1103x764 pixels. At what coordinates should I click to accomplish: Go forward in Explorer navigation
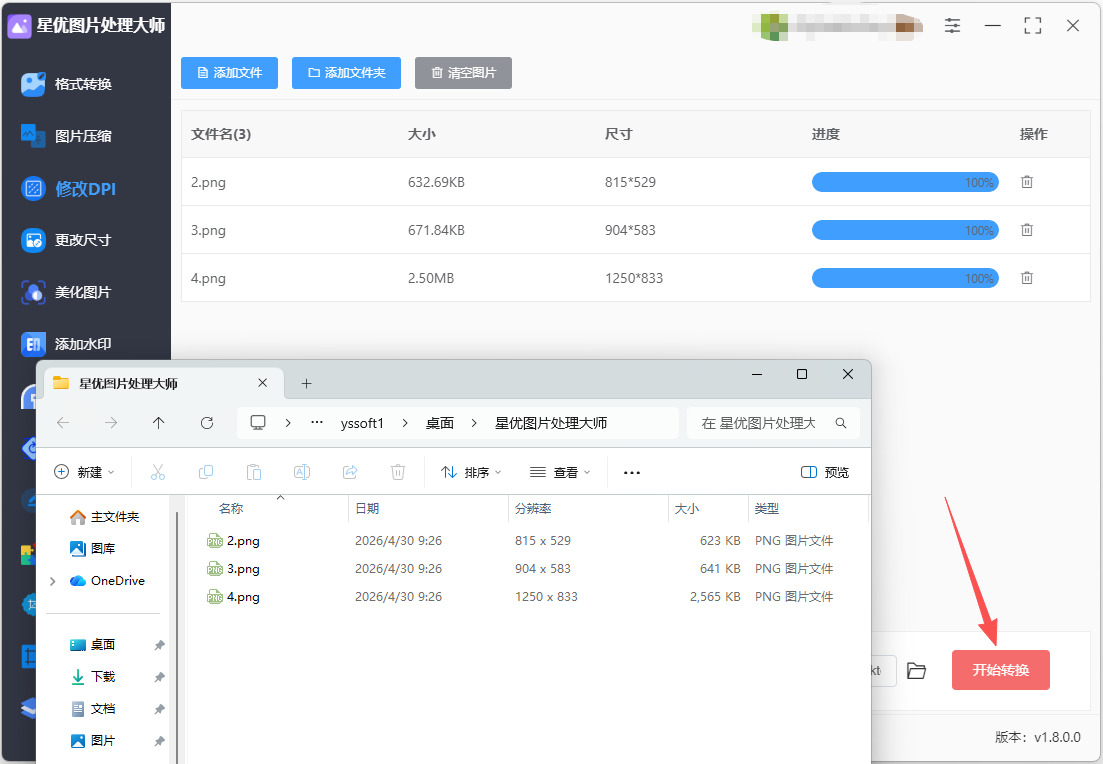[111, 423]
